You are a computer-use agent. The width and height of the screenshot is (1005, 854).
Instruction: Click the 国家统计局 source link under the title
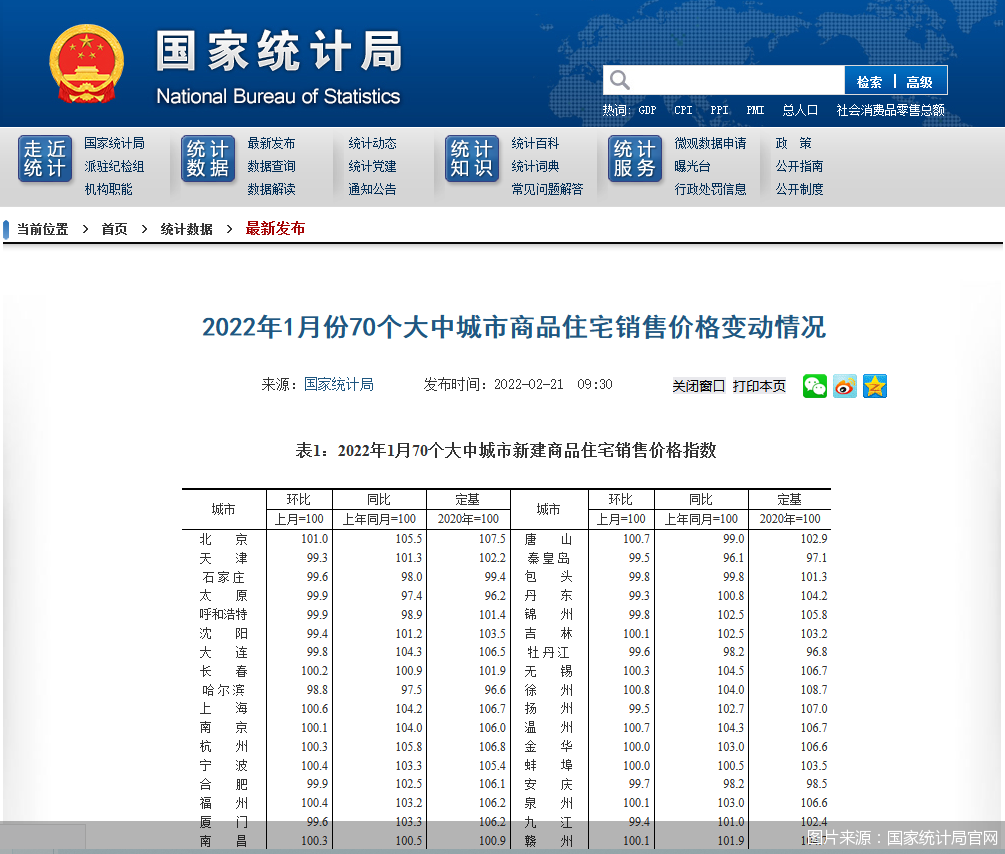tap(339, 384)
